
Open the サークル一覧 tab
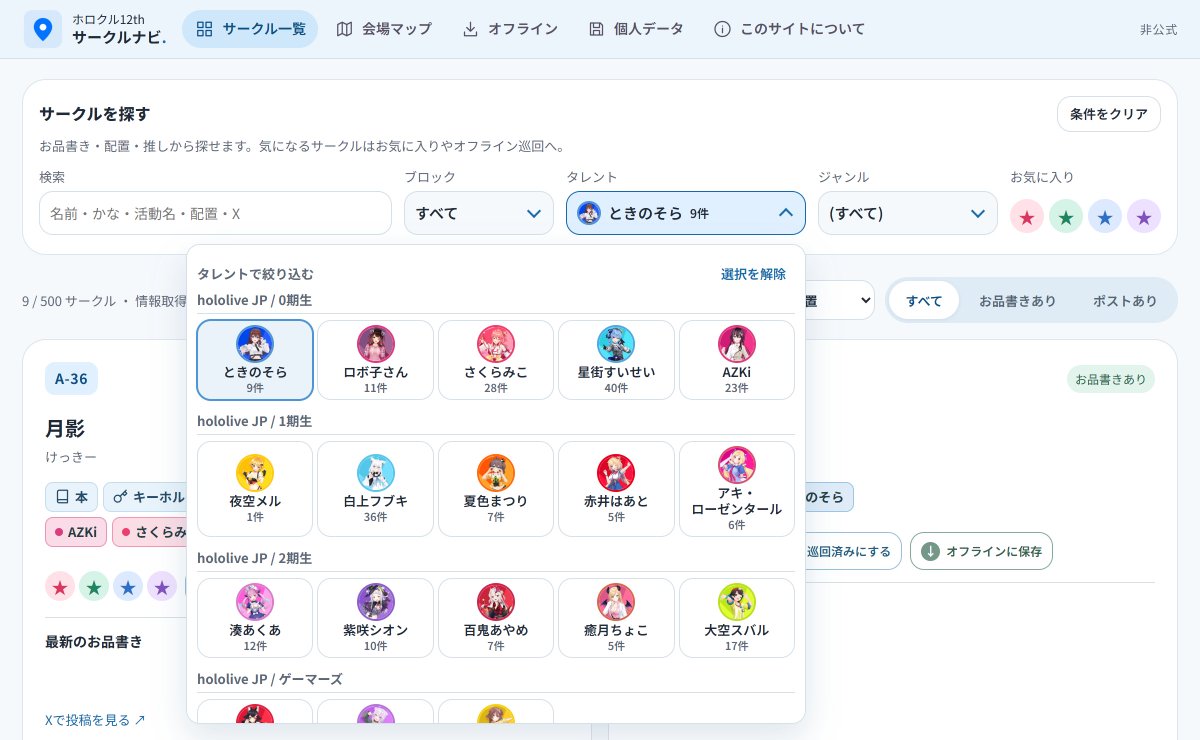[250, 29]
